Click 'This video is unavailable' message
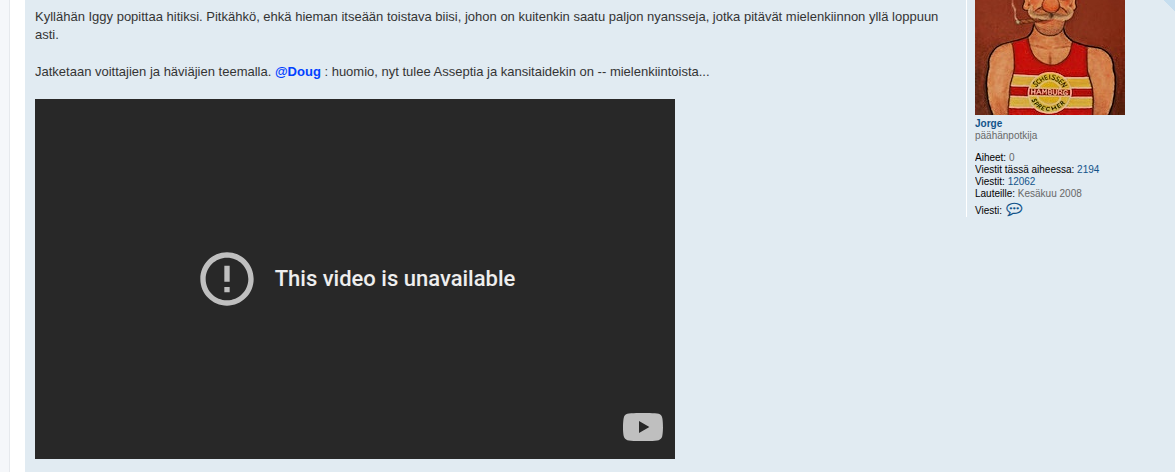 [x=395, y=279]
